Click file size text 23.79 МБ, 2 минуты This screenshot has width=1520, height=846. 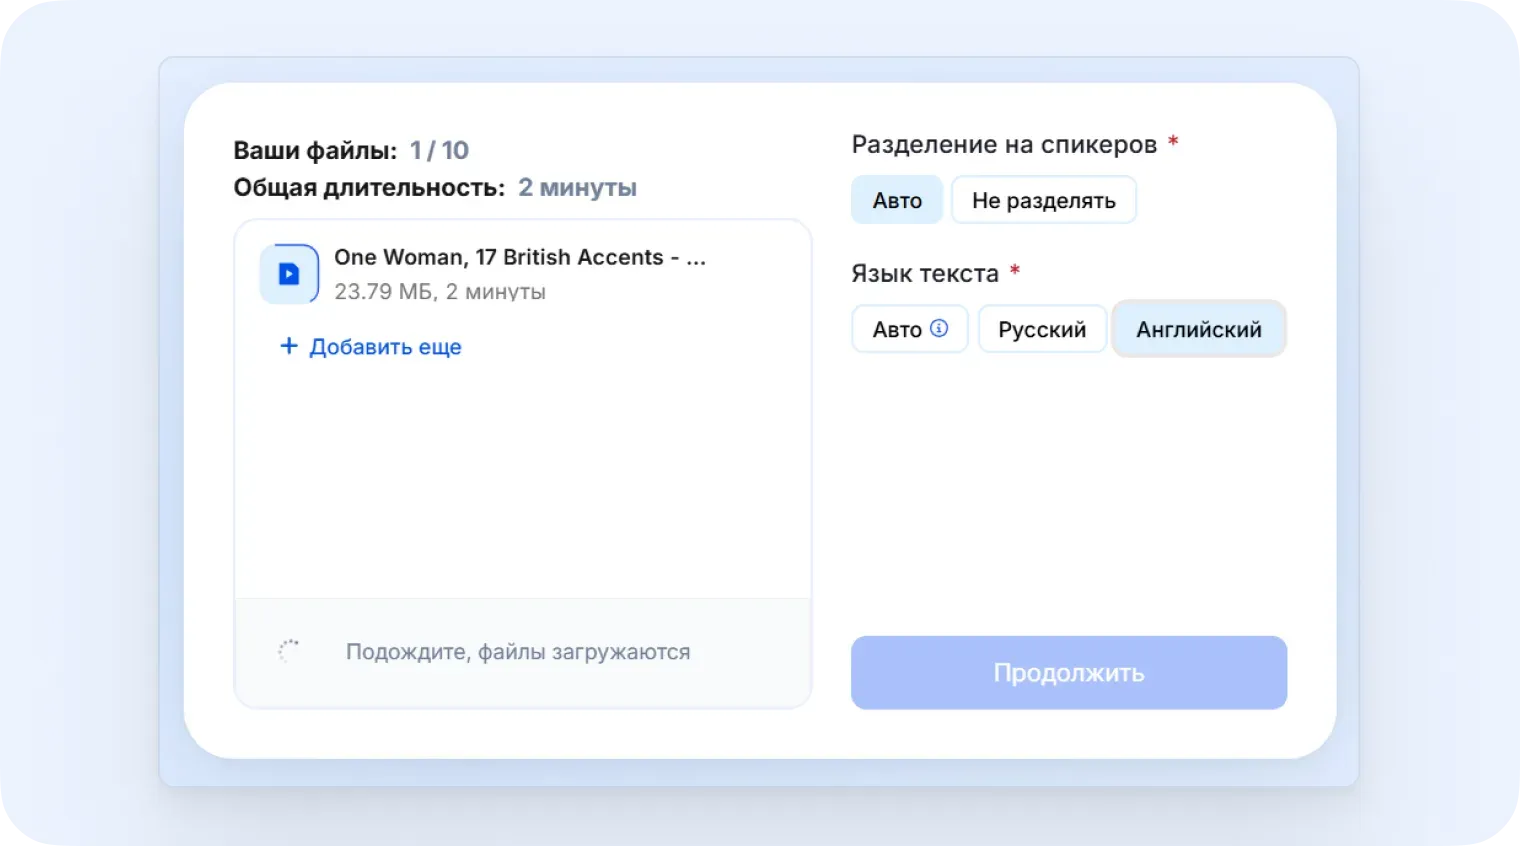[x=440, y=292]
